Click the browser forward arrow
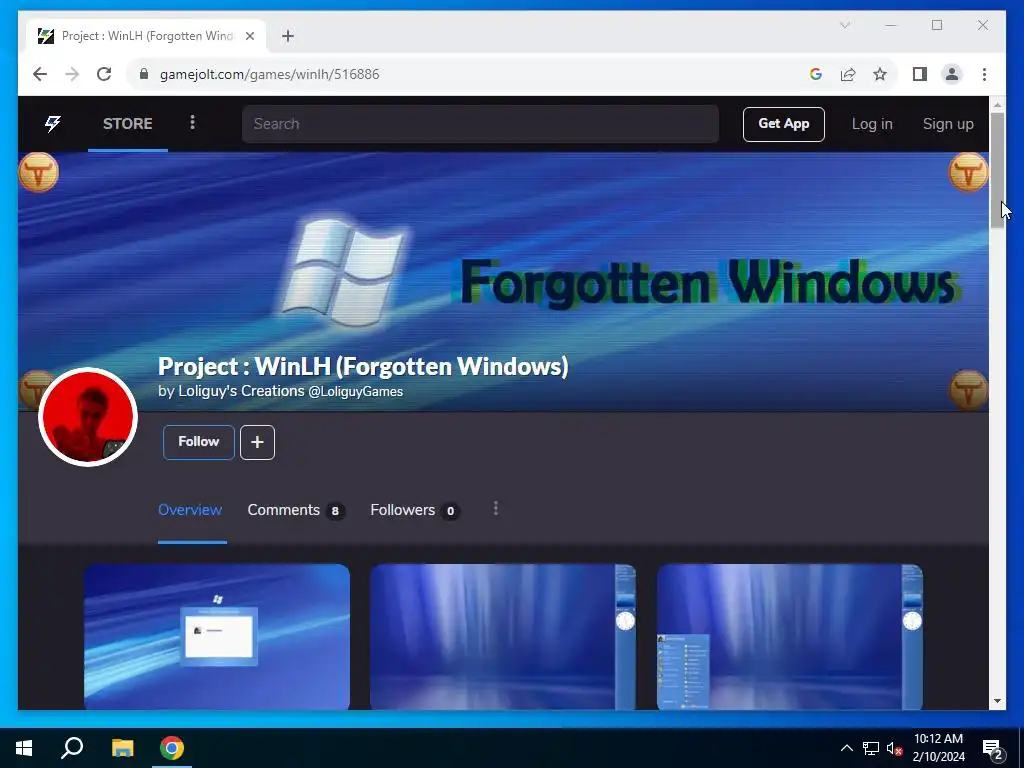 72,74
